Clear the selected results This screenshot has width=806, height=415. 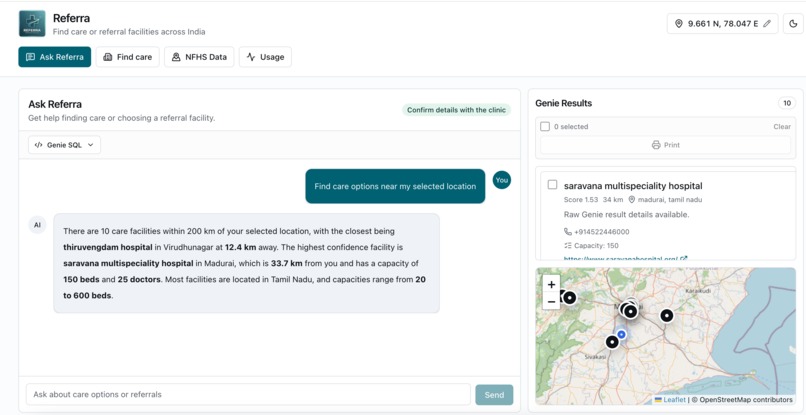click(x=782, y=127)
